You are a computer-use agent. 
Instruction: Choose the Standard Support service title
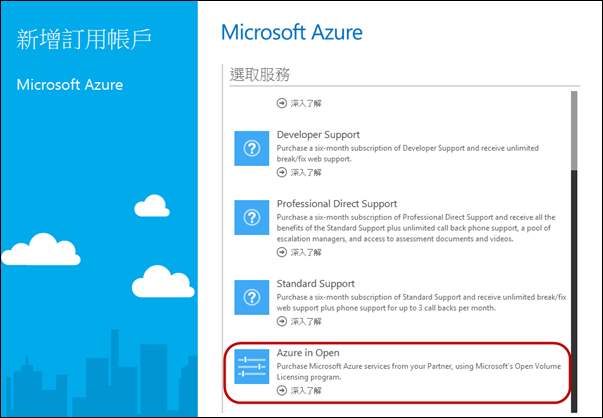[315, 284]
